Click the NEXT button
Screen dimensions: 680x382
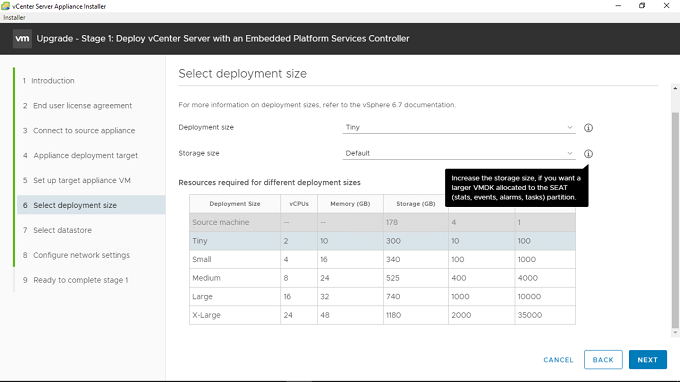[647, 360]
